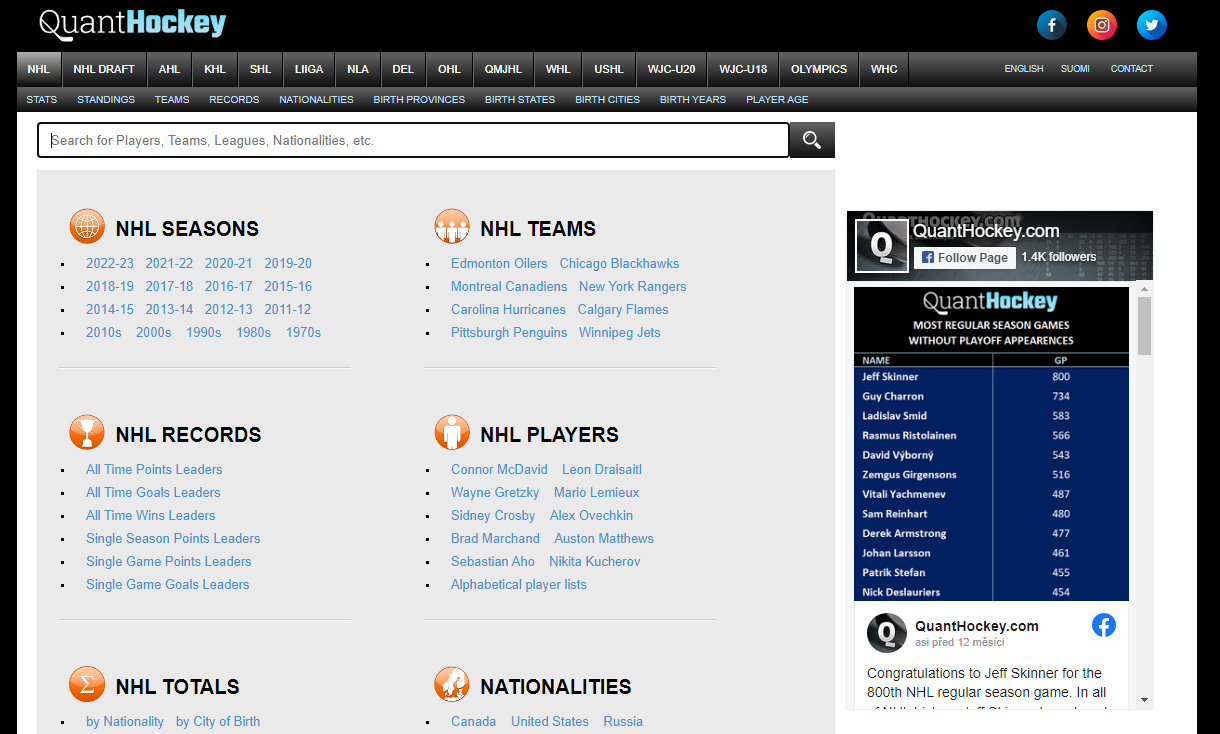The height and width of the screenshot is (734, 1220).
Task: Open the Nikita Kucherov player link
Action: [595, 562]
